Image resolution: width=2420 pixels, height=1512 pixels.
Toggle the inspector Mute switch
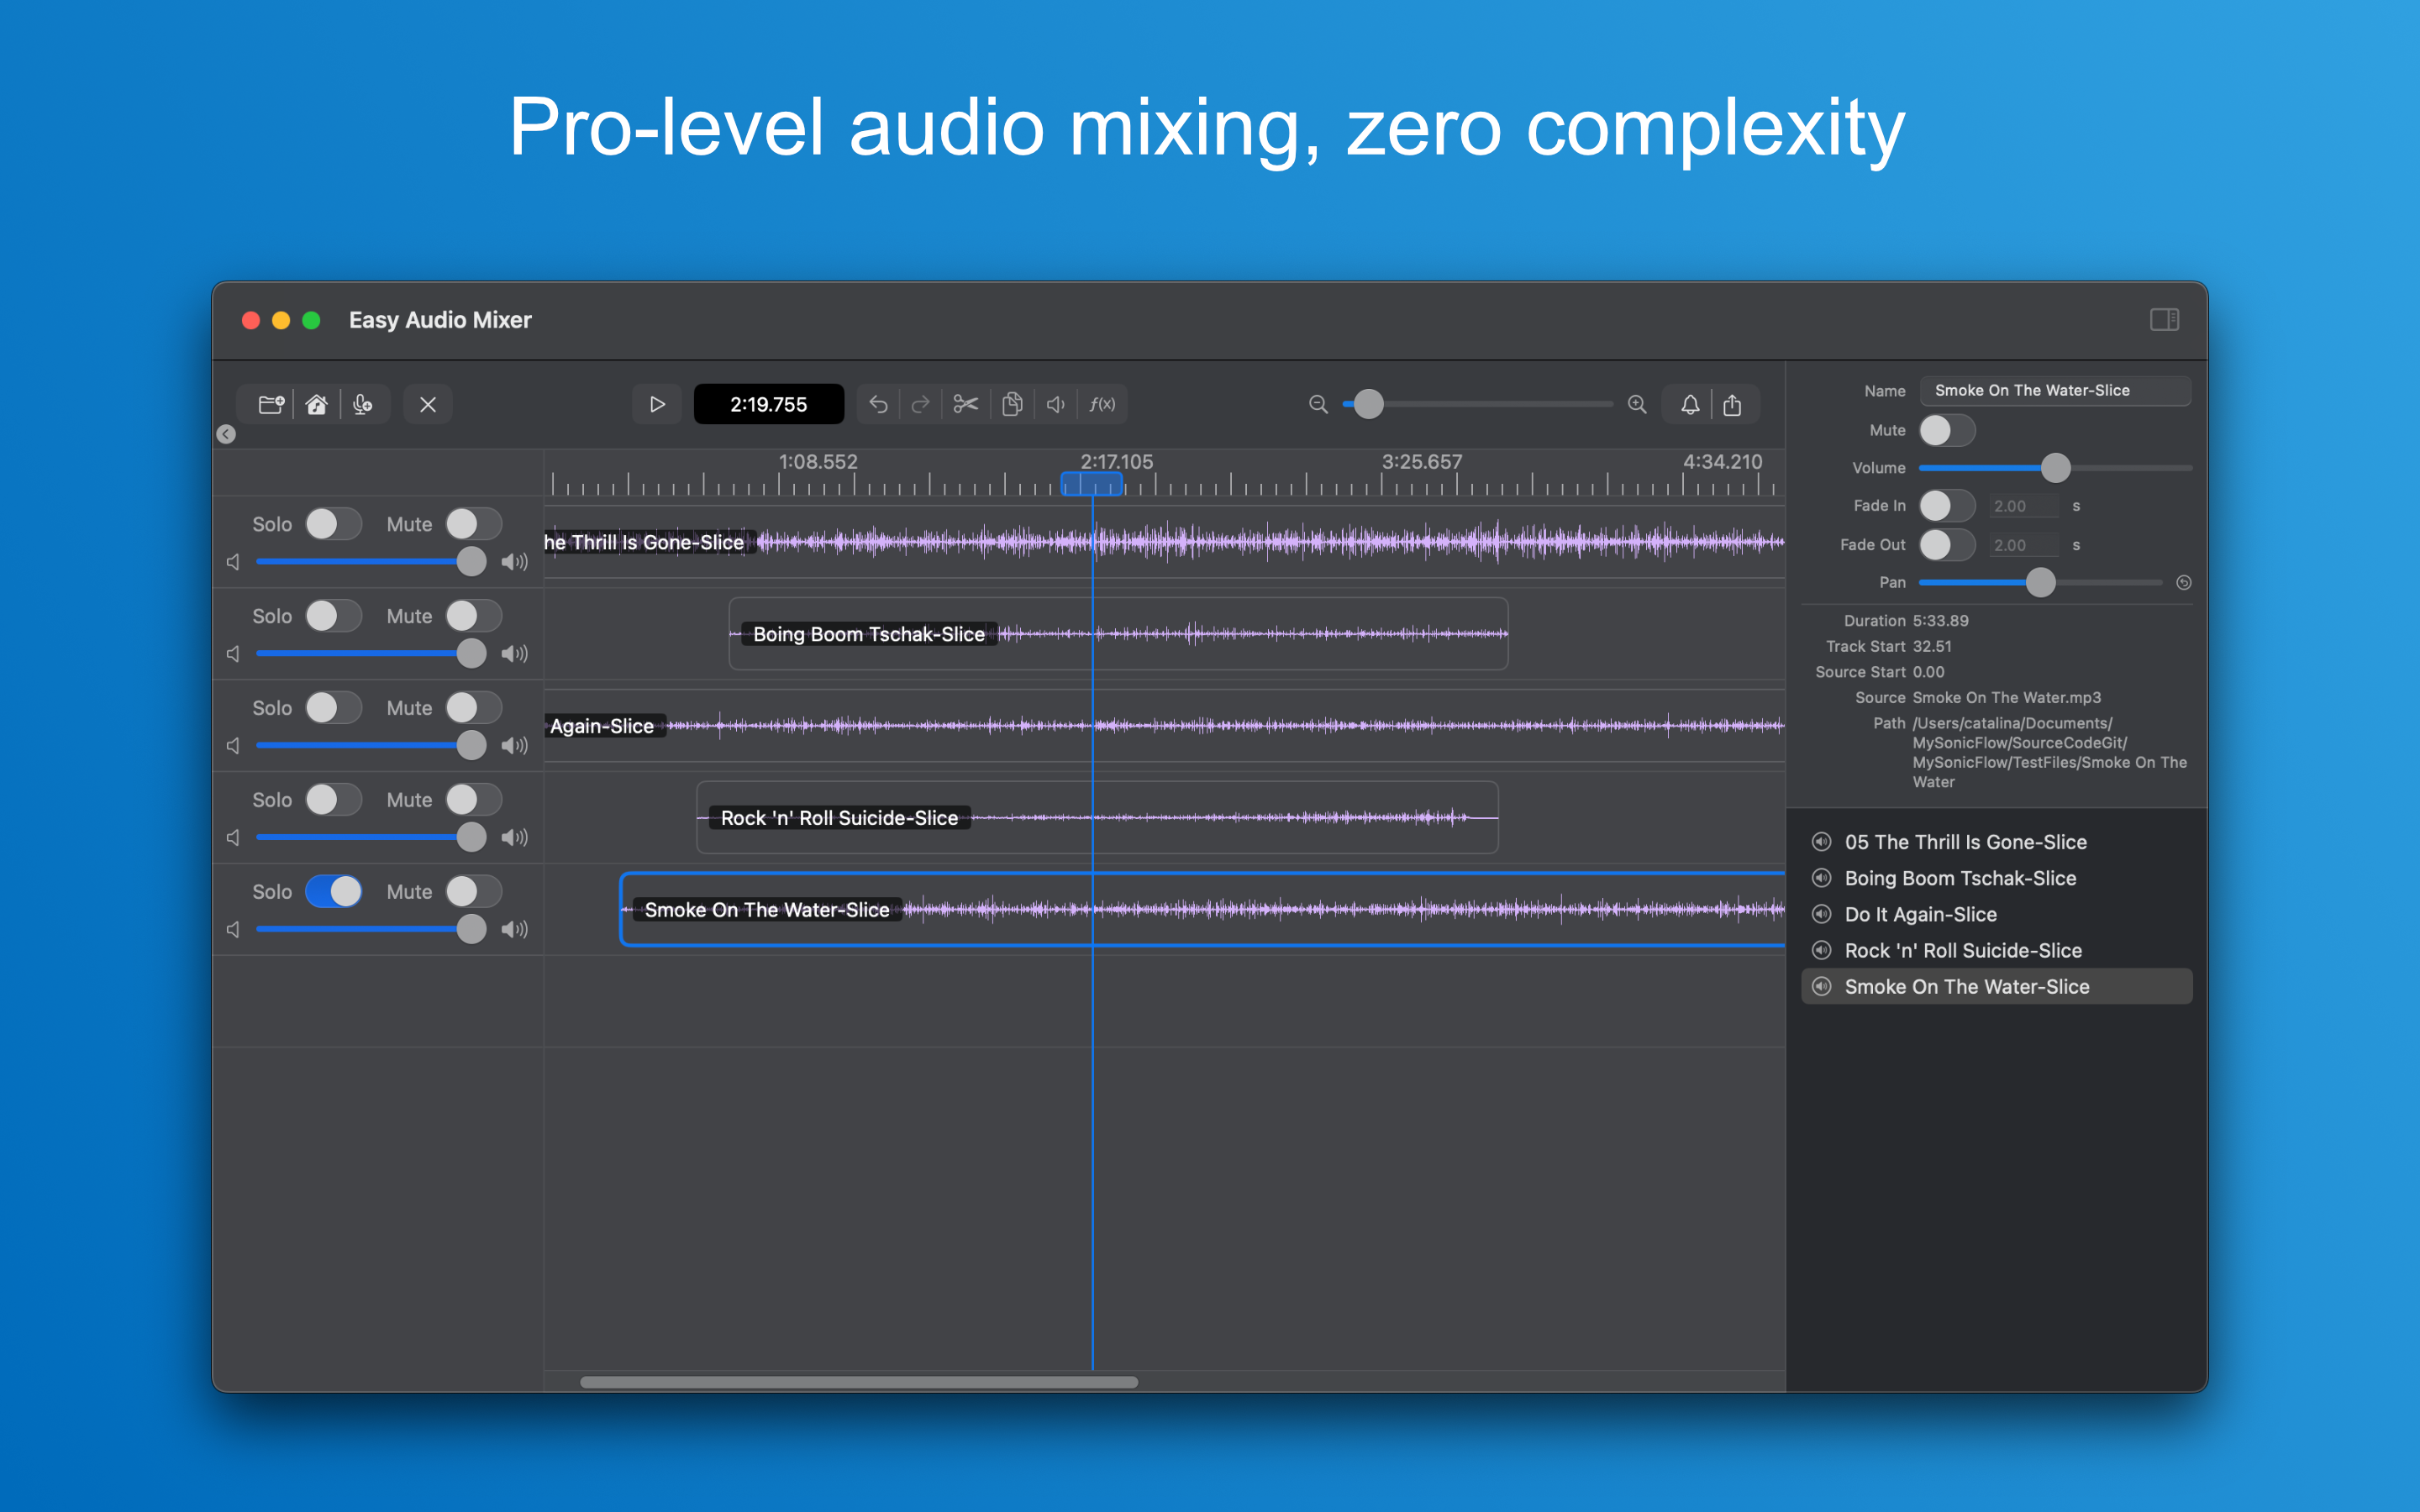coord(1946,430)
